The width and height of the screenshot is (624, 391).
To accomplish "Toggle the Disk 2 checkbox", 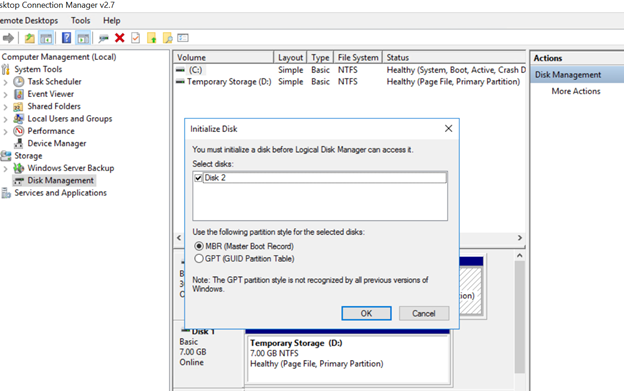I will (198, 178).
